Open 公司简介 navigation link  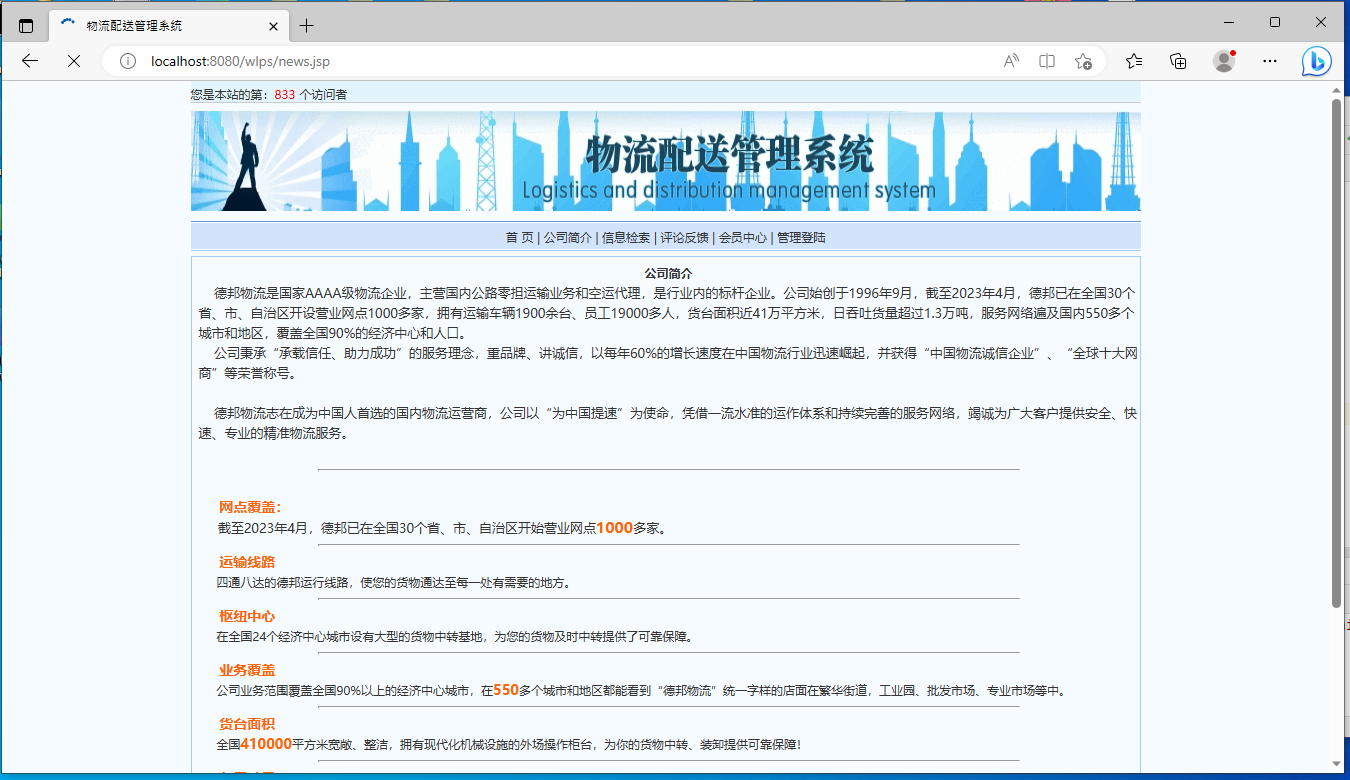tap(567, 238)
